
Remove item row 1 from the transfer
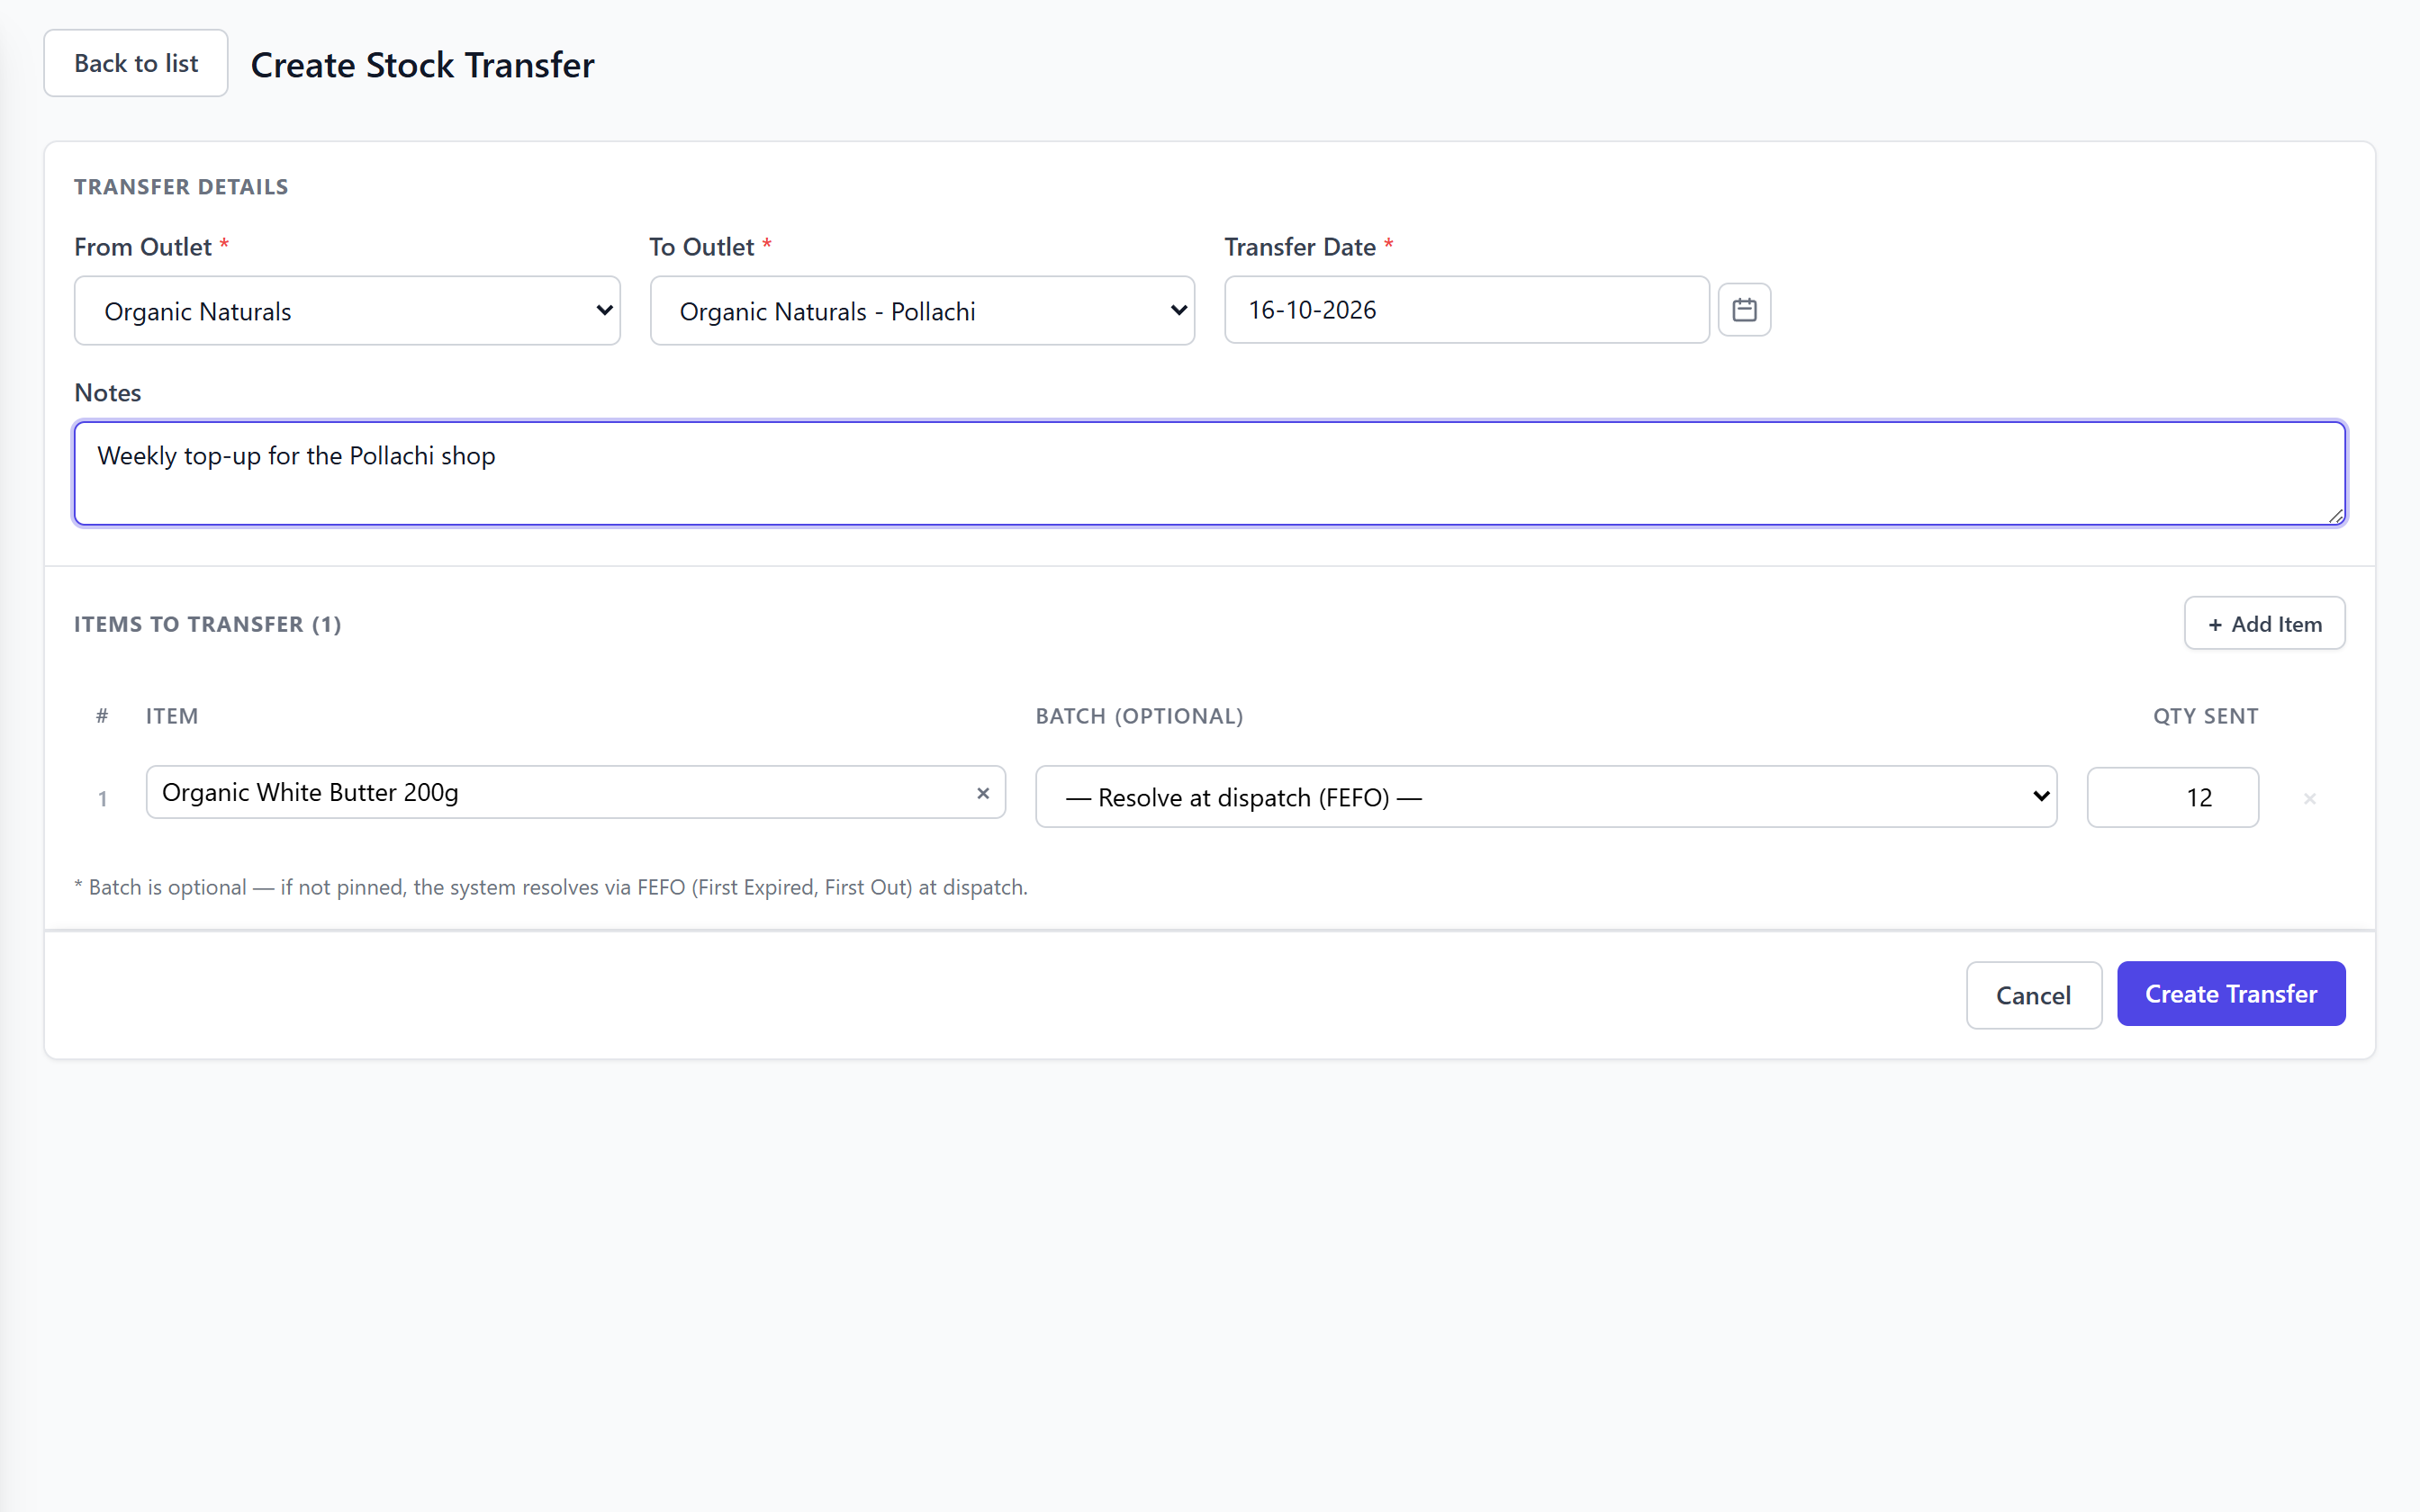[2310, 798]
